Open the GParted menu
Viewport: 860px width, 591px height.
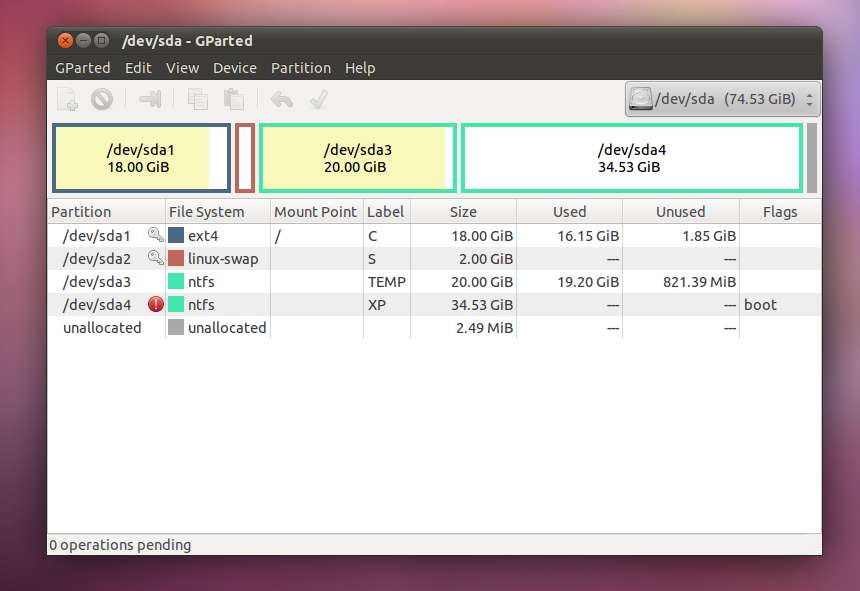(x=83, y=68)
